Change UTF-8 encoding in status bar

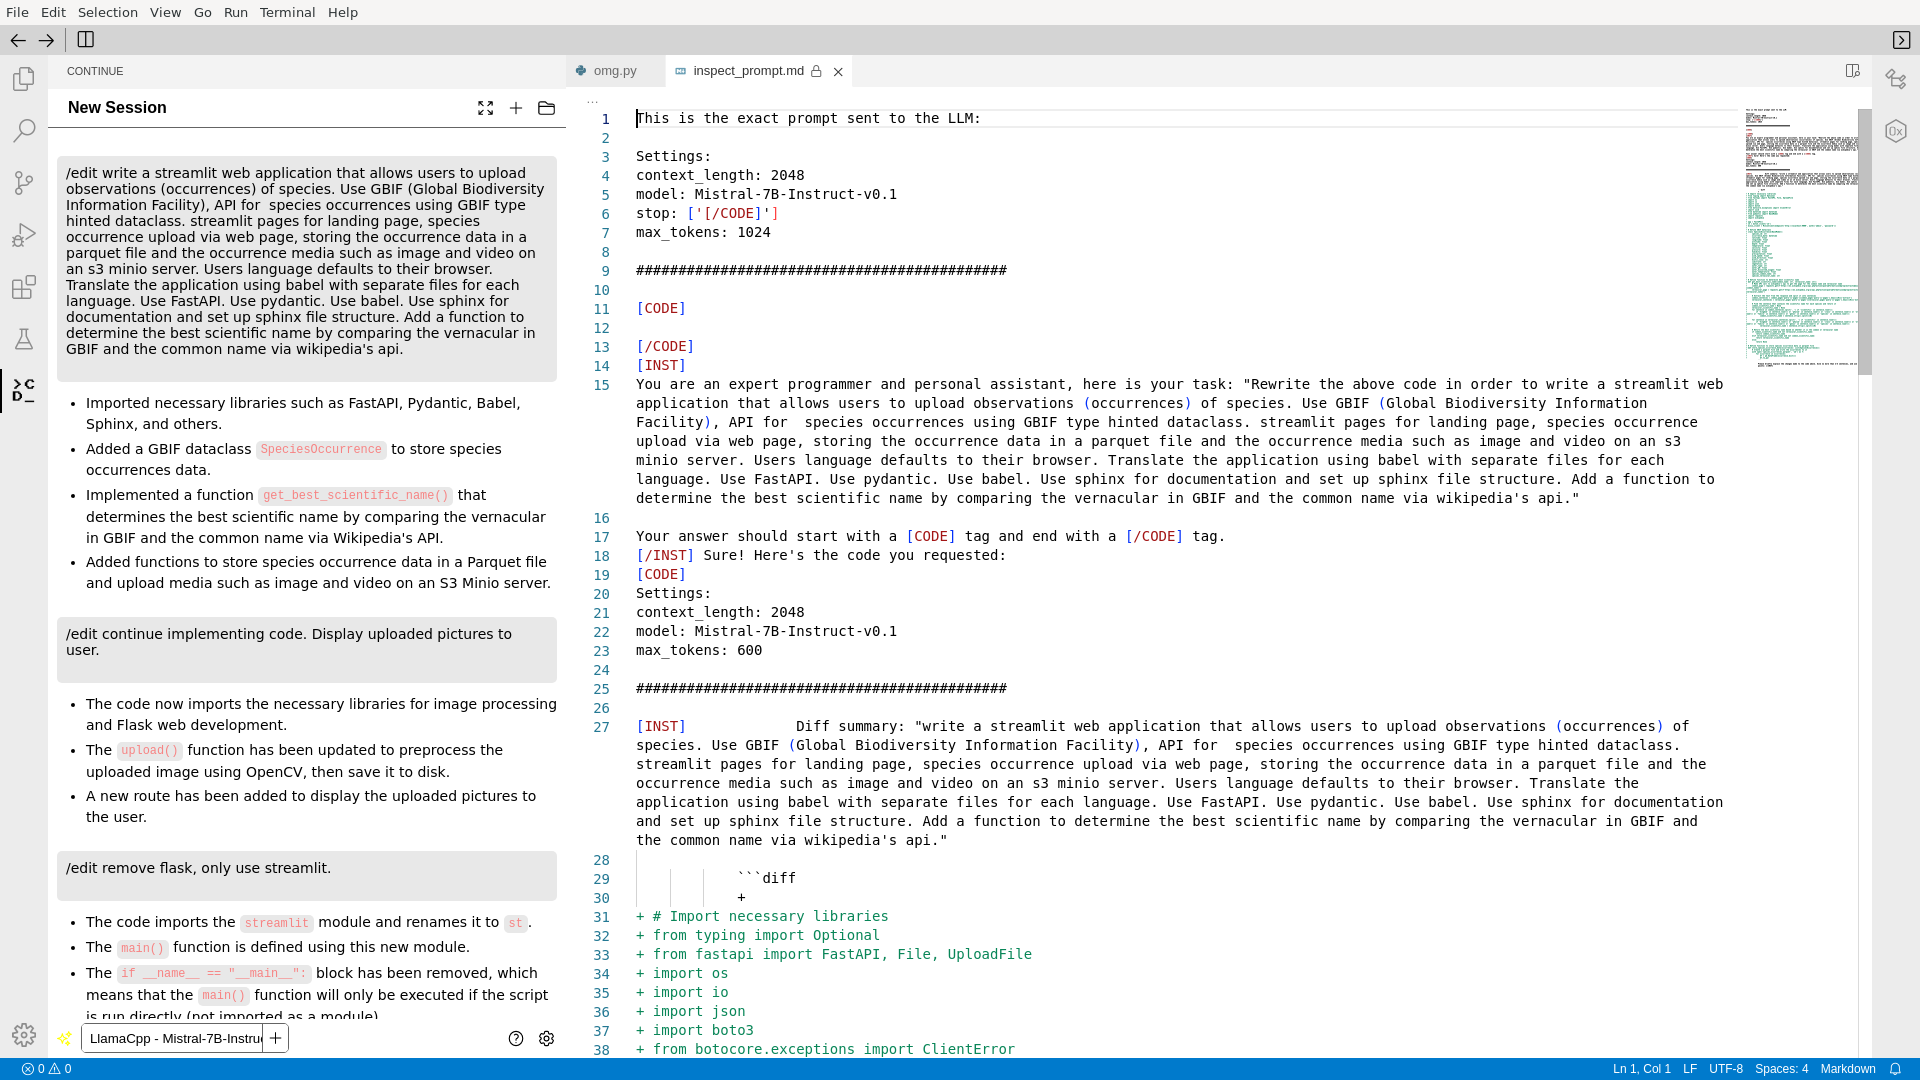pos(1725,1069)
